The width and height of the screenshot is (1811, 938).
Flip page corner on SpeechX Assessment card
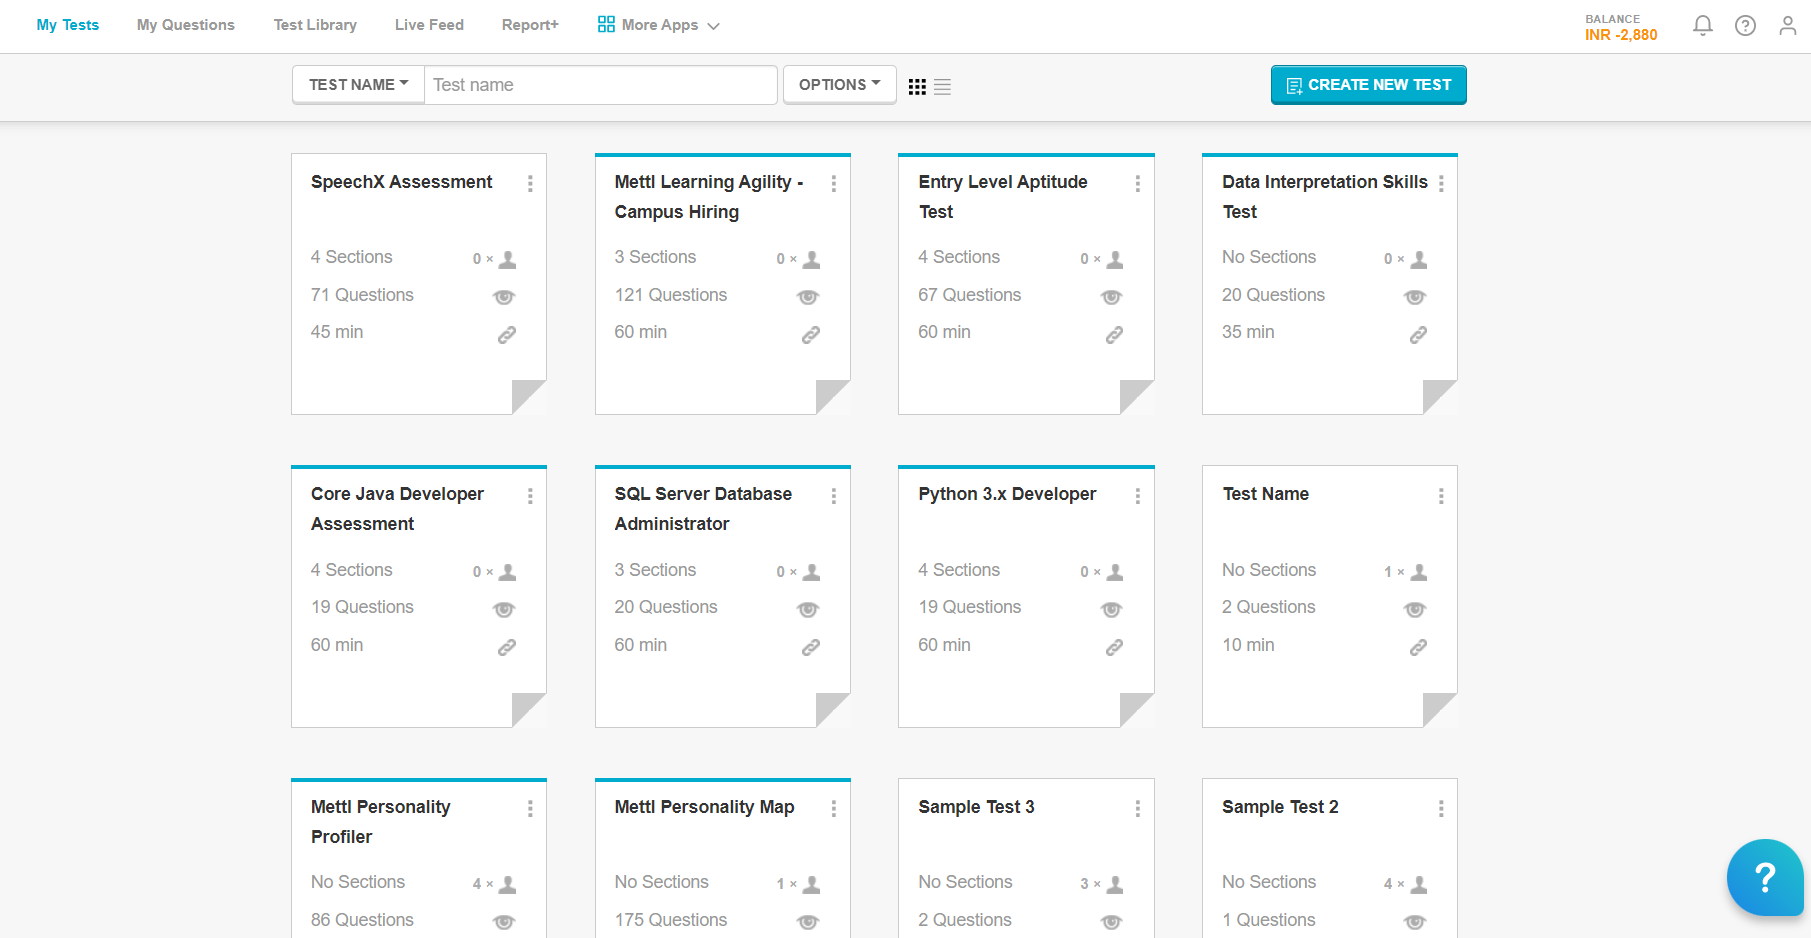pyautogui.click(x=529, y=397)
